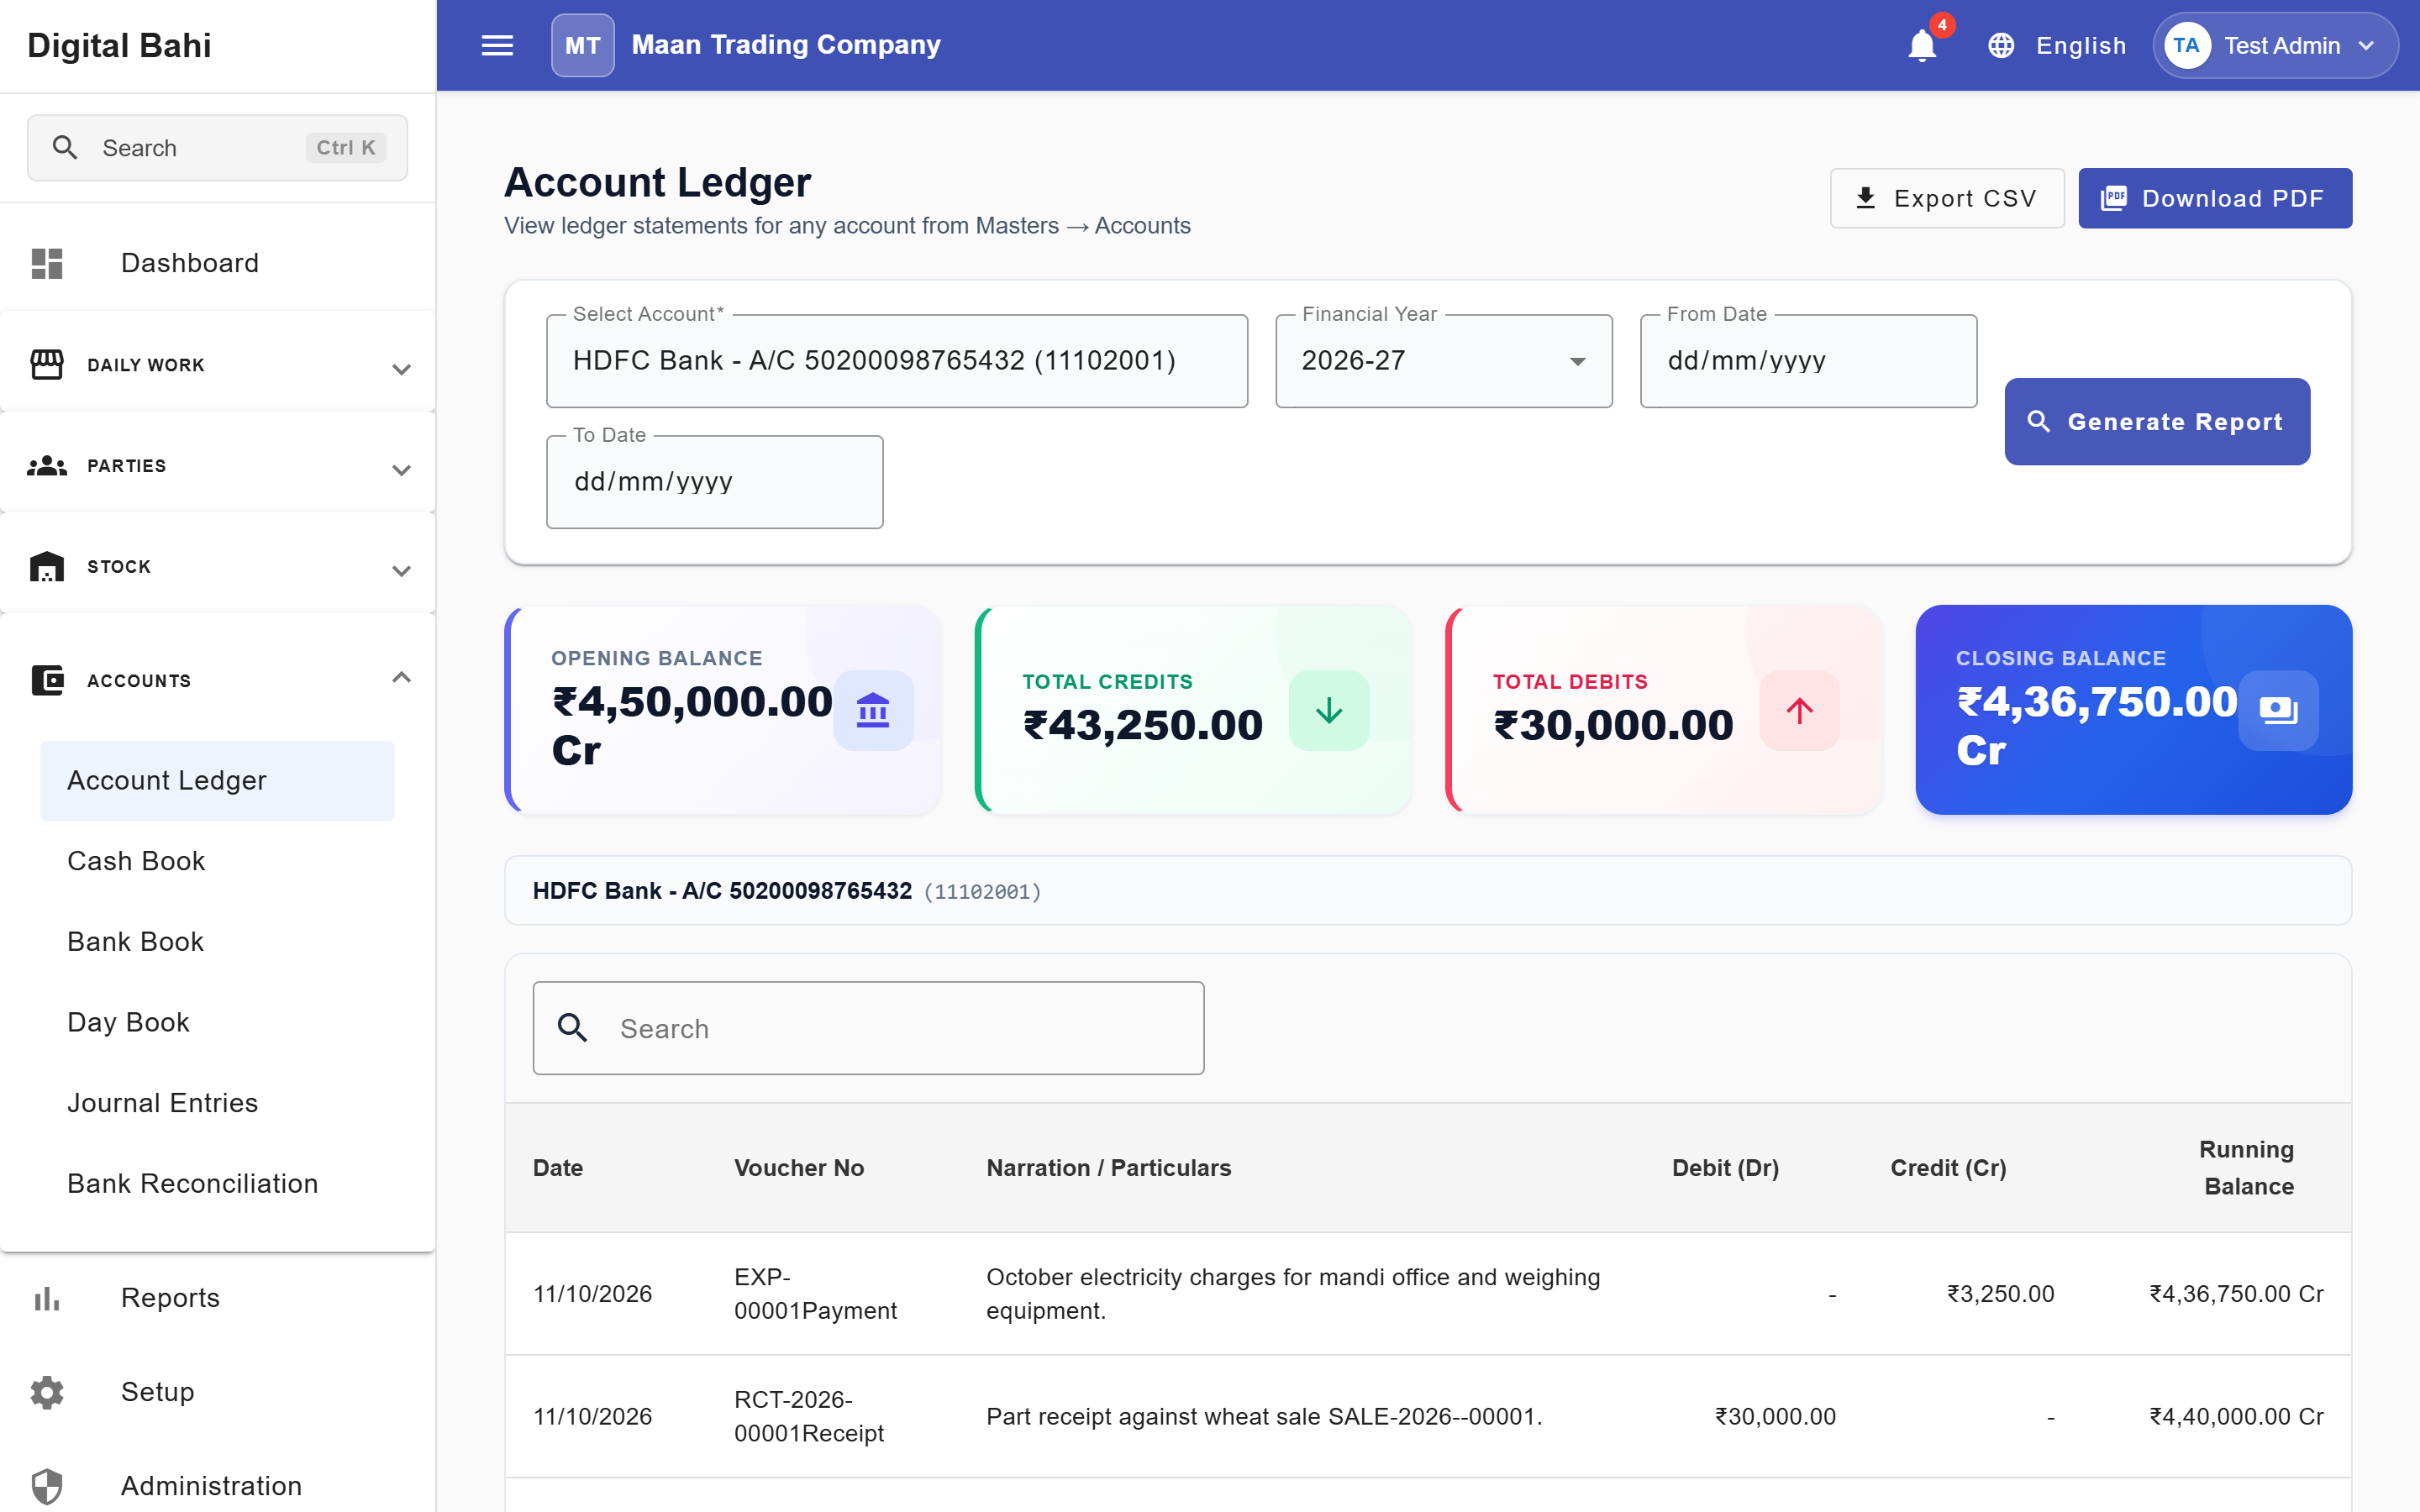The height and width of the screenshot is (1512, 2420).
Task: Click the Generate Report search icon
Action: pos(2038,421)
